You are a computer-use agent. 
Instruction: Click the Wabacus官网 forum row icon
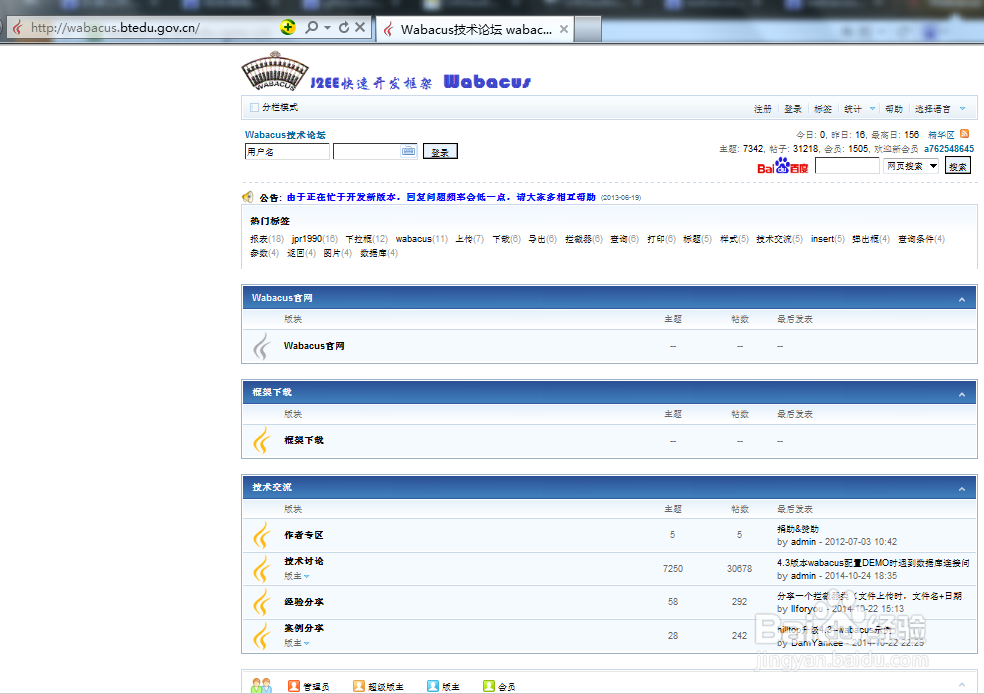coord(262,346)
